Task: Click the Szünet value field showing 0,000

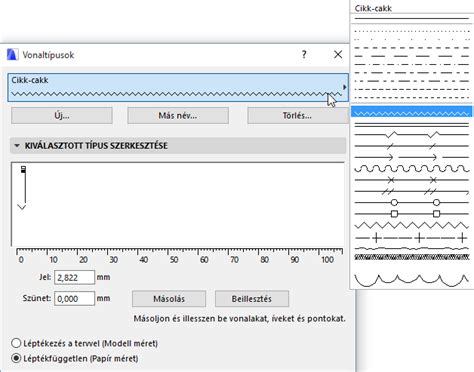Action: (x=74, y=298)
